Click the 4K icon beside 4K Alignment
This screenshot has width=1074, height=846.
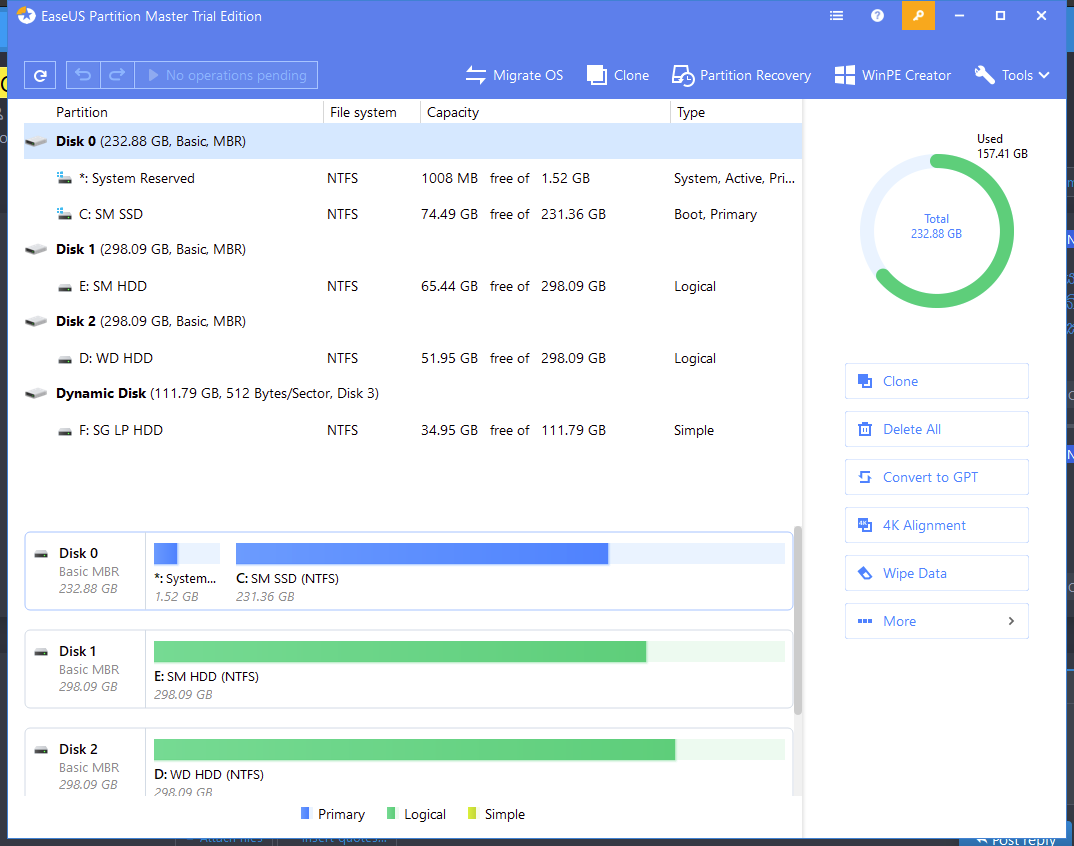click(865, 525)
